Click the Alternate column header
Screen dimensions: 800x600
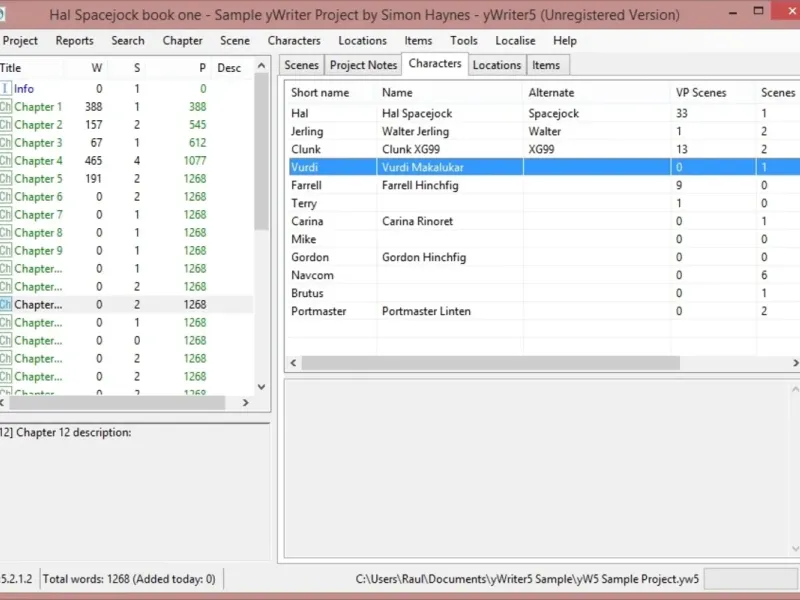(x=597, y=93)
